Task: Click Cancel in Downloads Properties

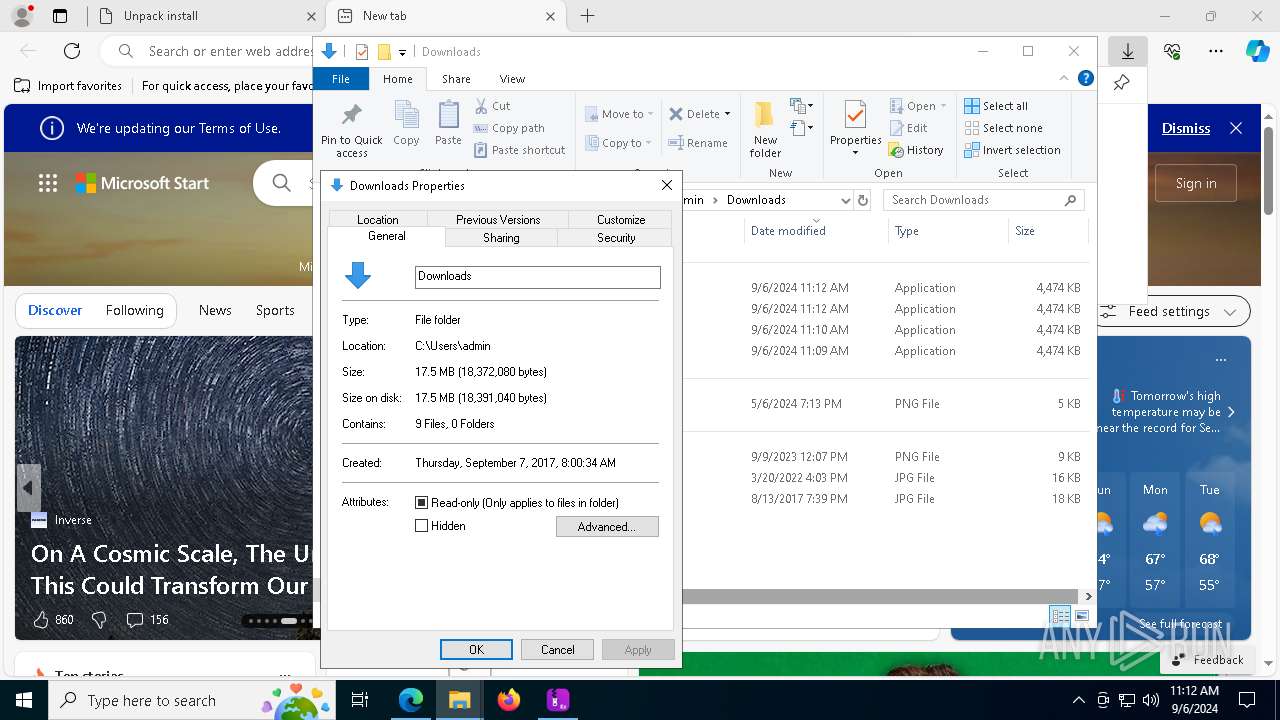Action: 557,650
